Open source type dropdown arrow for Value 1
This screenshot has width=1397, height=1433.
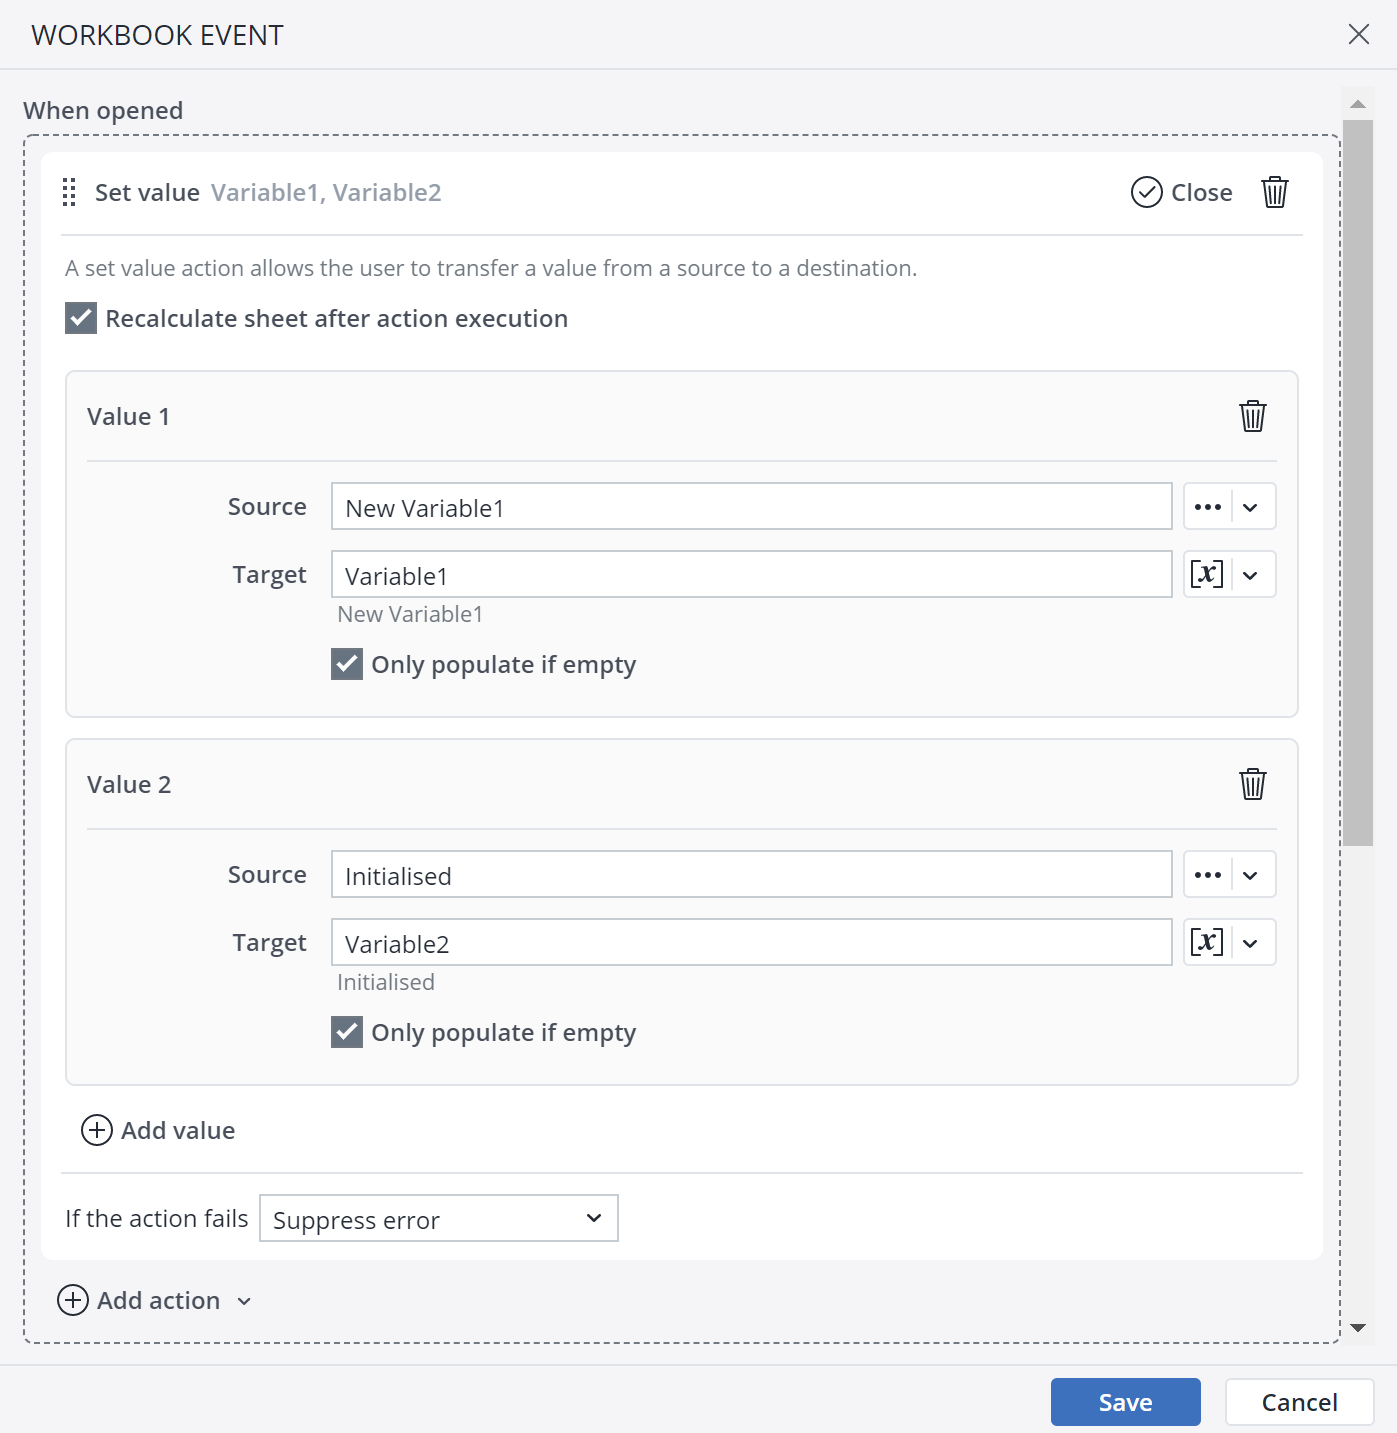[x=1252, y=507]
